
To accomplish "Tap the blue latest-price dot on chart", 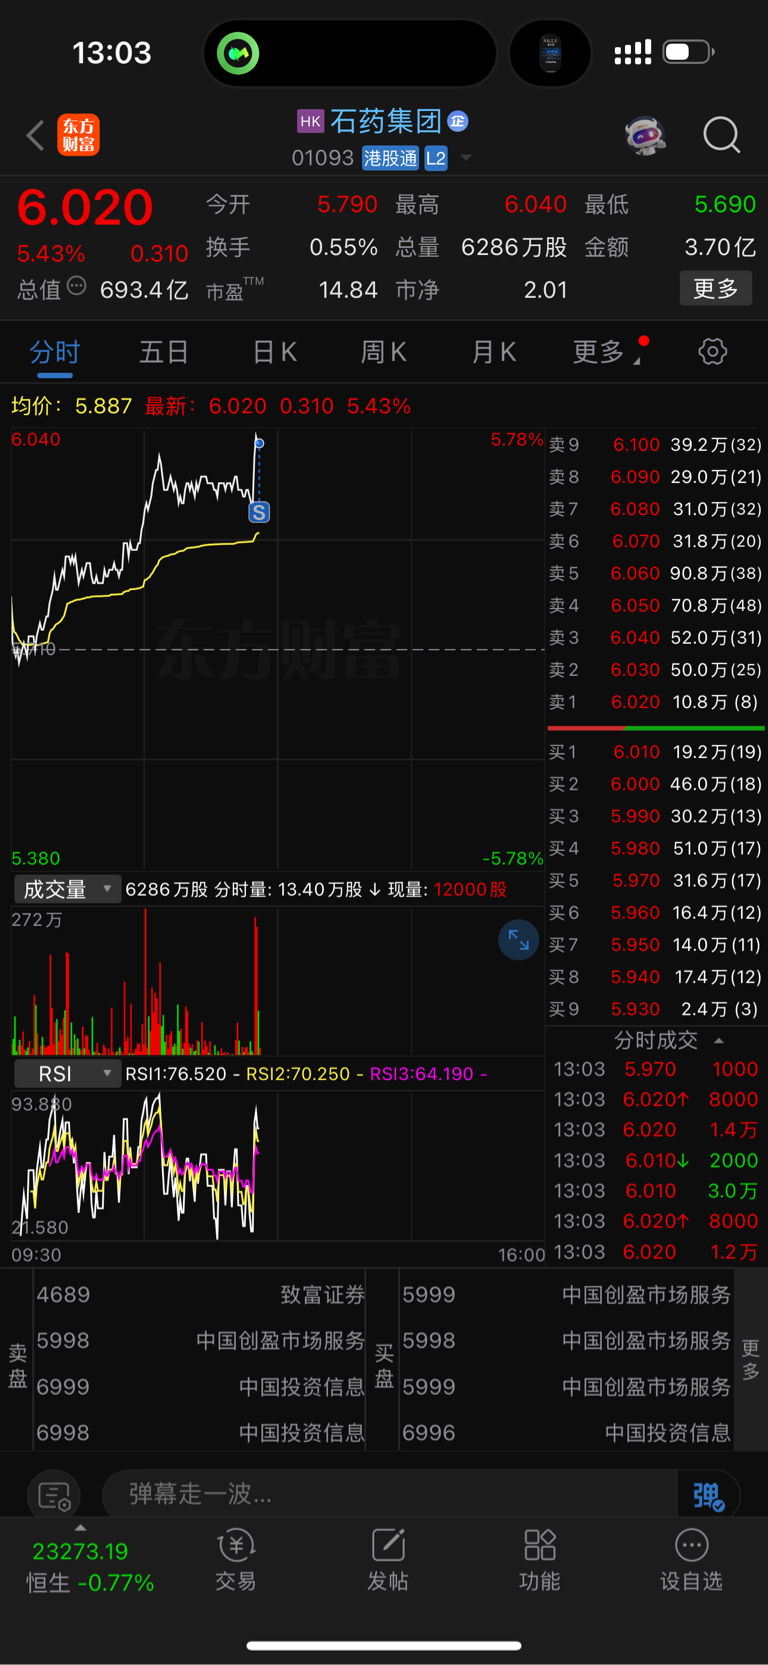I will point(259,443).
